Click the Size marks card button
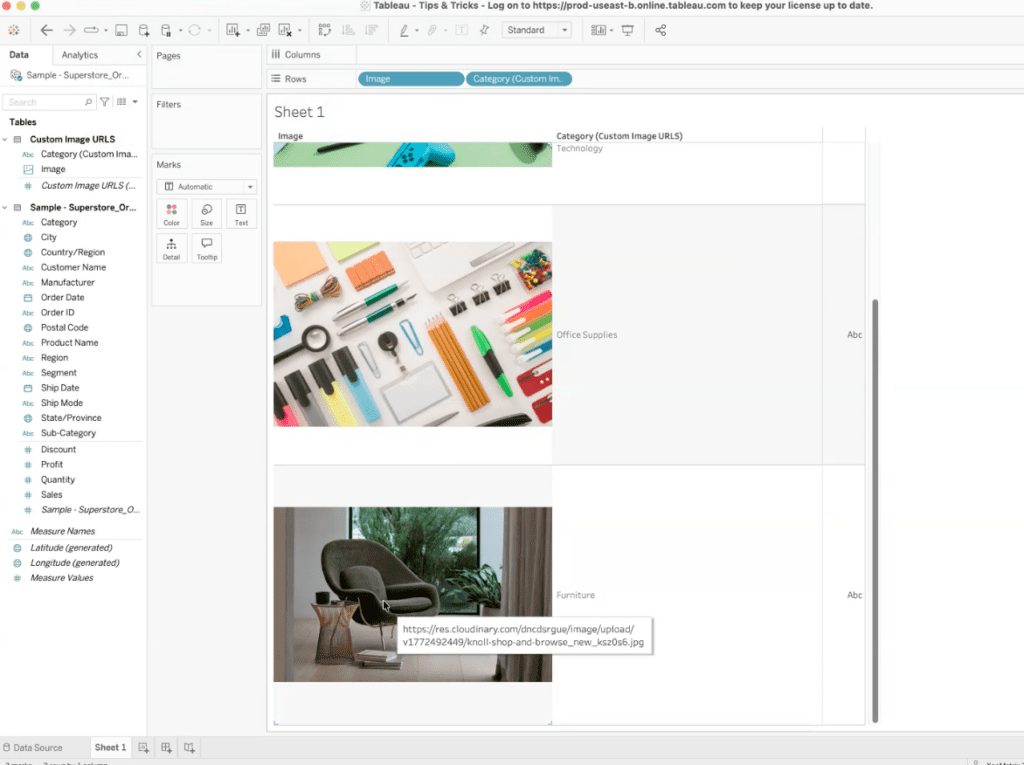Viewport: 1024px width, 765px height. click(x=206, y=214)
